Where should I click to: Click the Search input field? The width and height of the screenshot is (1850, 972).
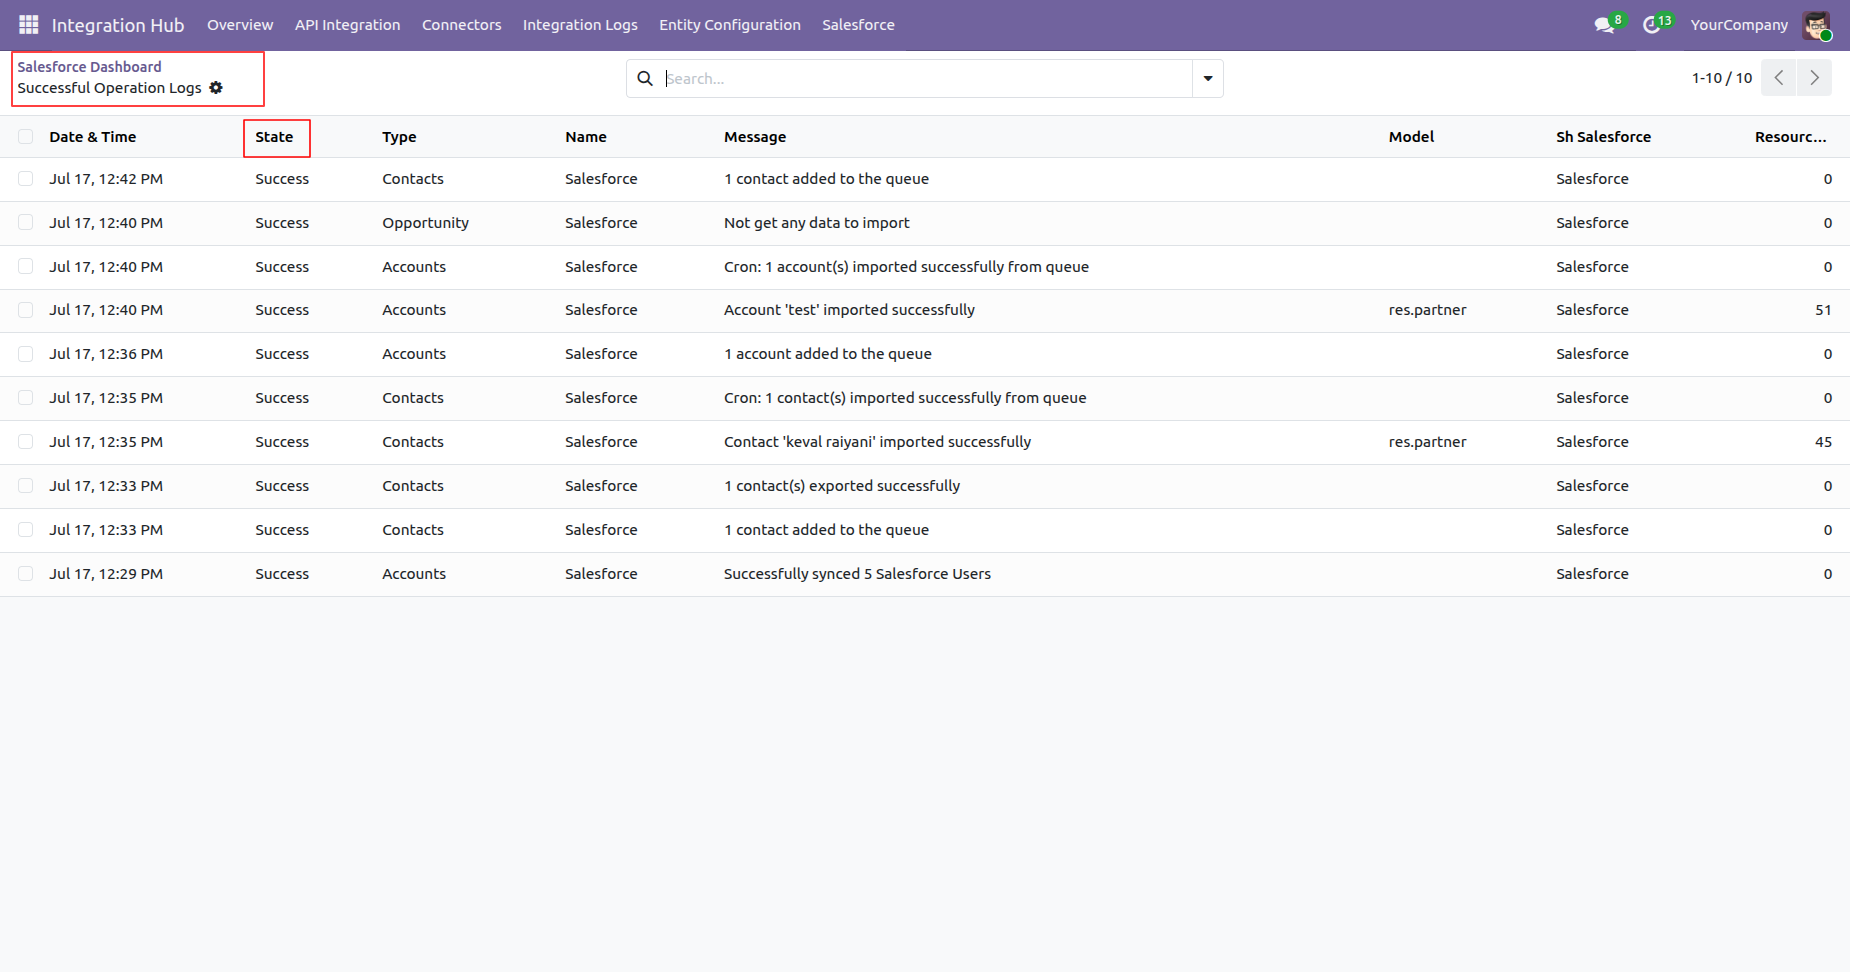(926, 78)
